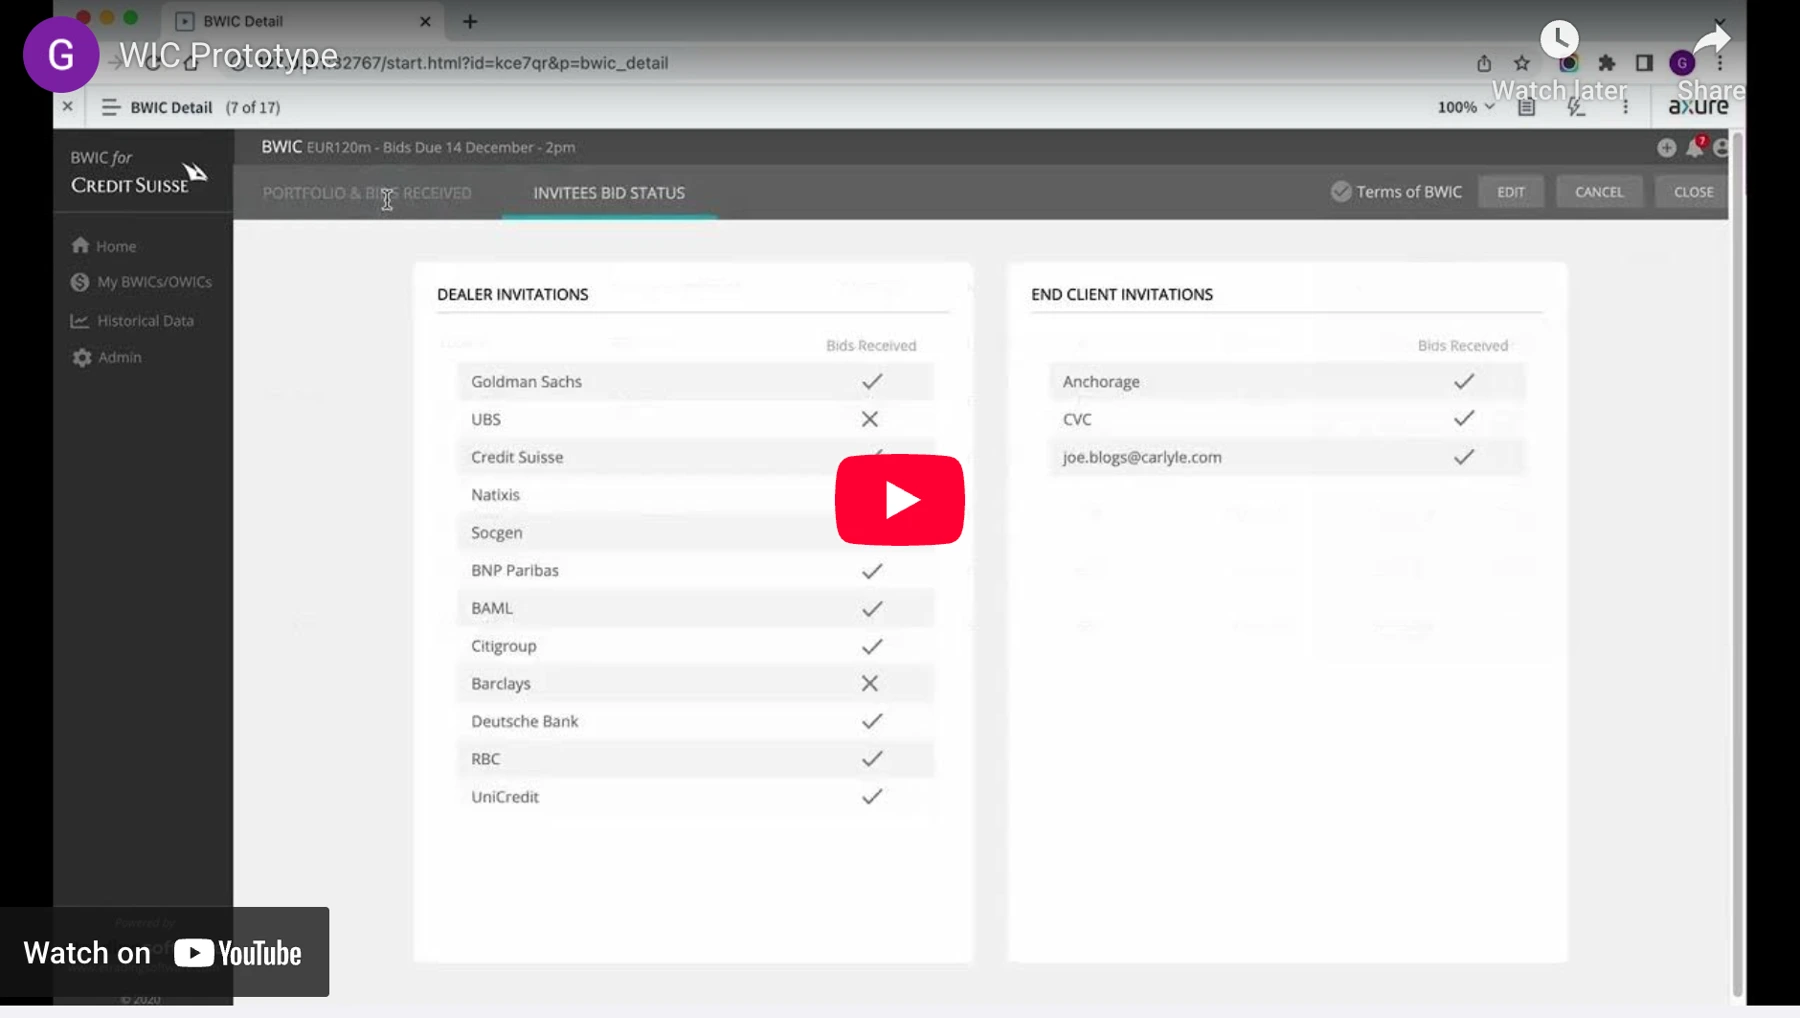The height and width of the screenshot is (1018, 1800).
Task: Click the Watch later clock icon
Action: (1559, 40)
